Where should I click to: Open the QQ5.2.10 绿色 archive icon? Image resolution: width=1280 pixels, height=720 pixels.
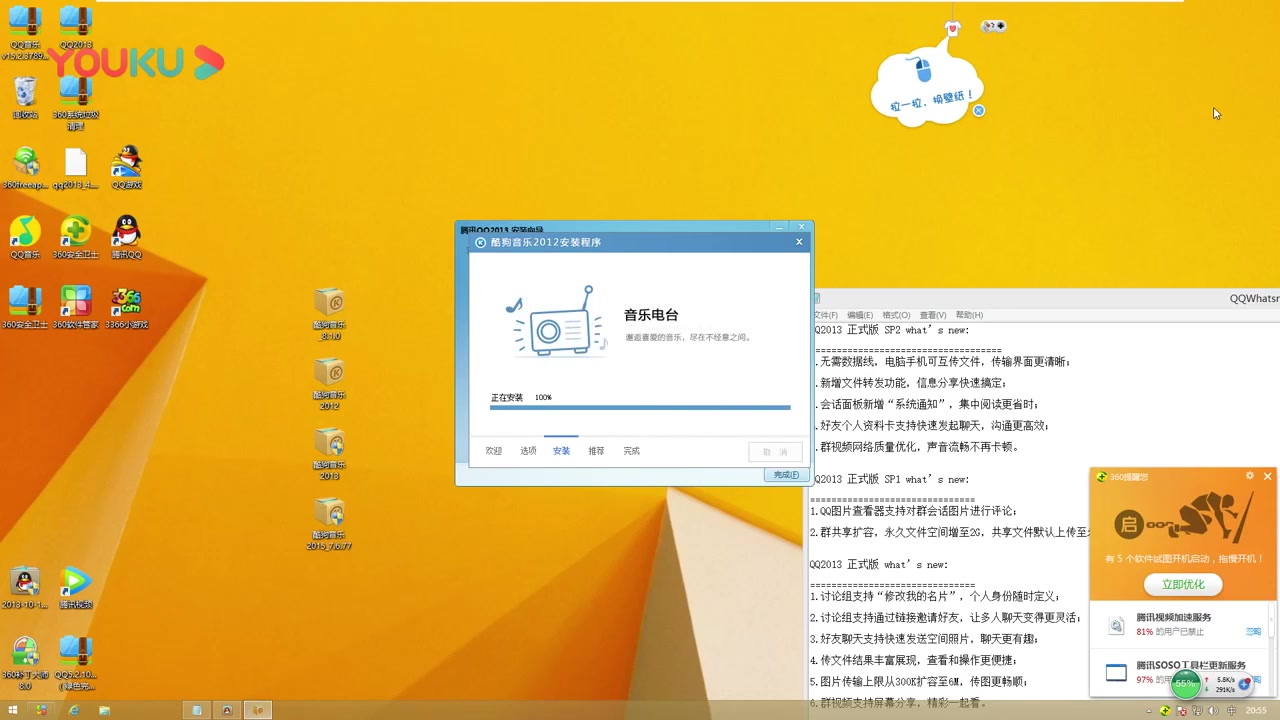[x=75, y=663]
